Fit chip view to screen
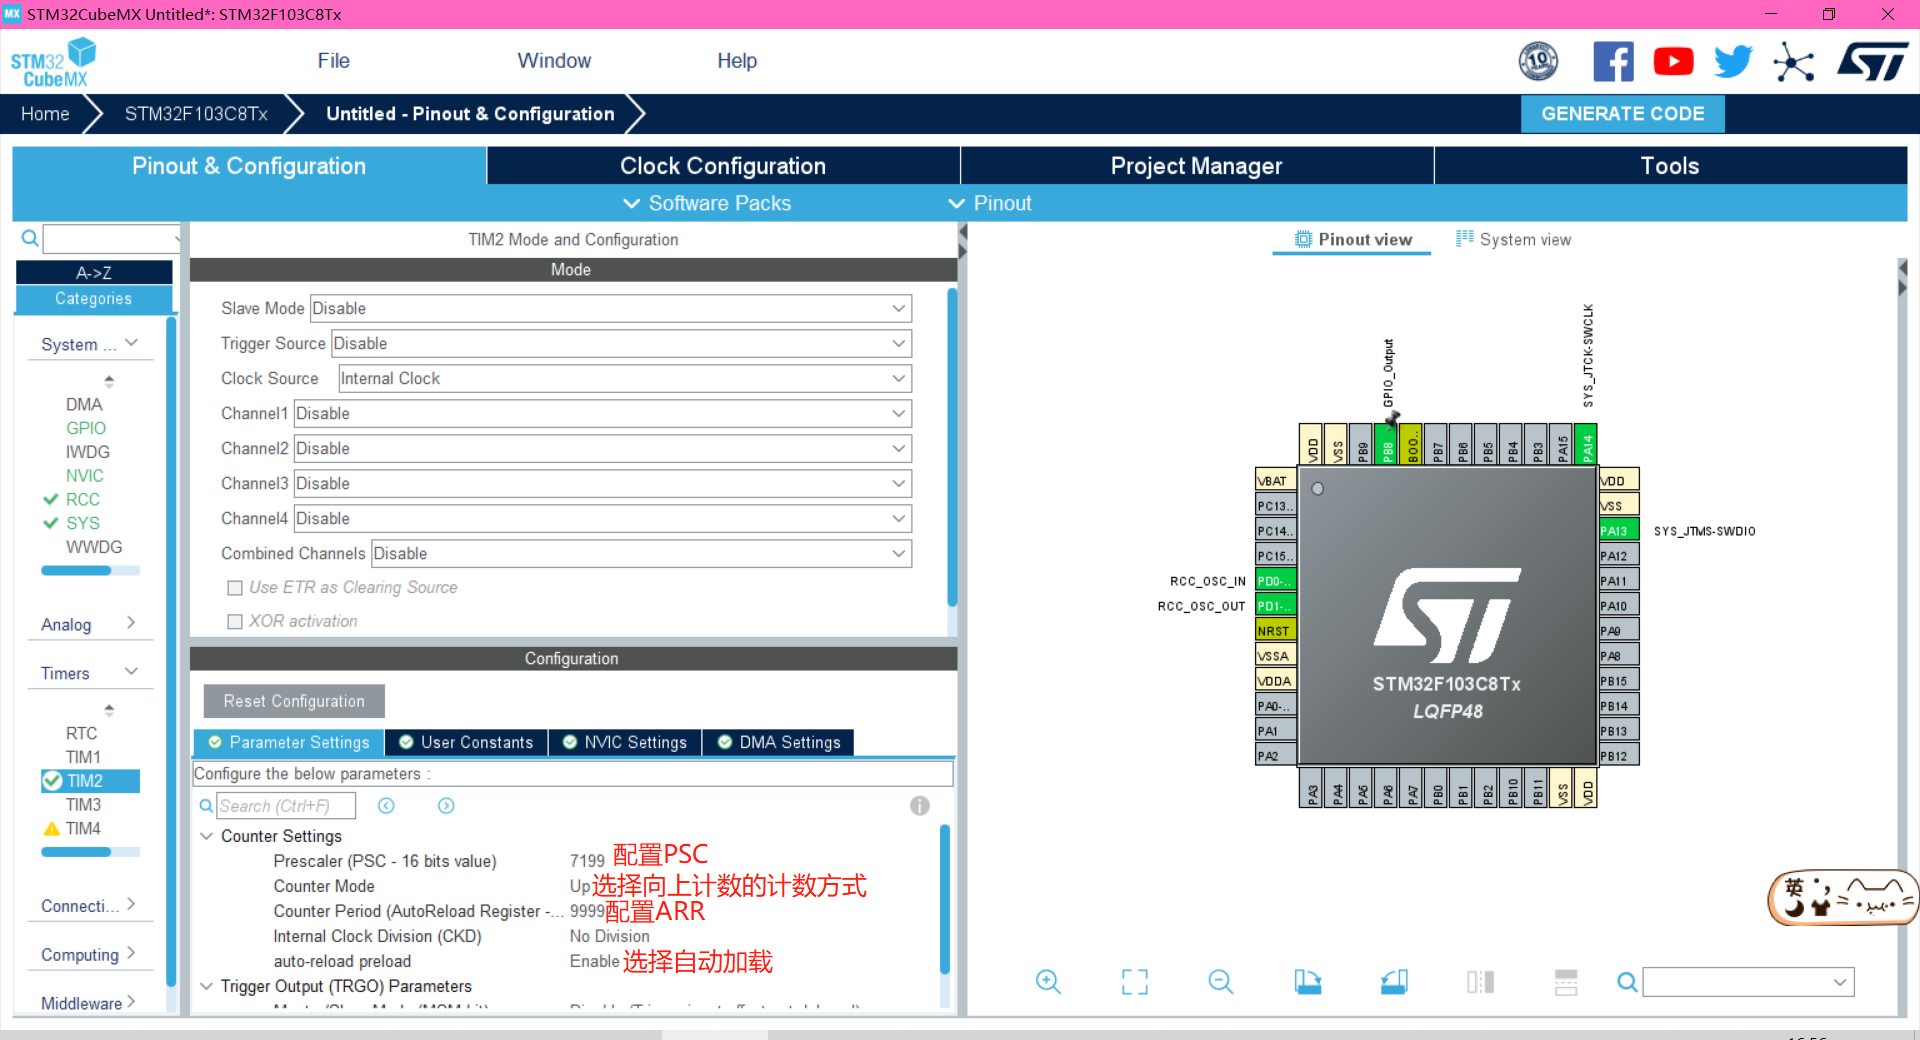This screenshot has width=1920, height=1040. click(1135, 982)
